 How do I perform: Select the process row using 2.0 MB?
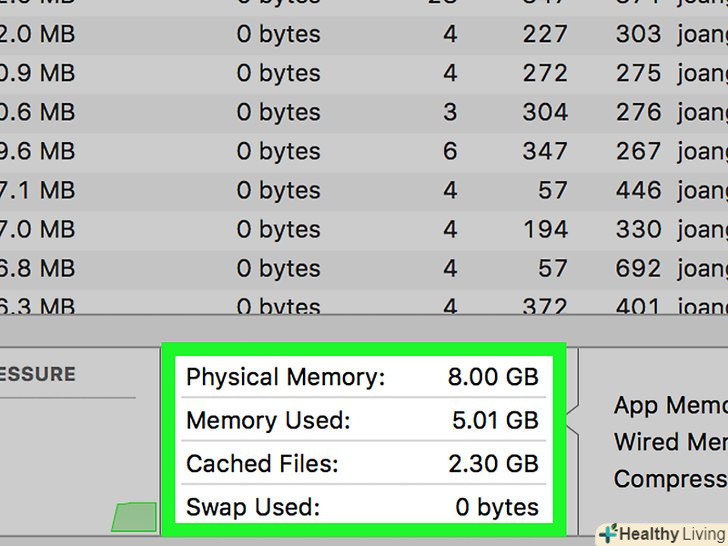coord(300,34)
